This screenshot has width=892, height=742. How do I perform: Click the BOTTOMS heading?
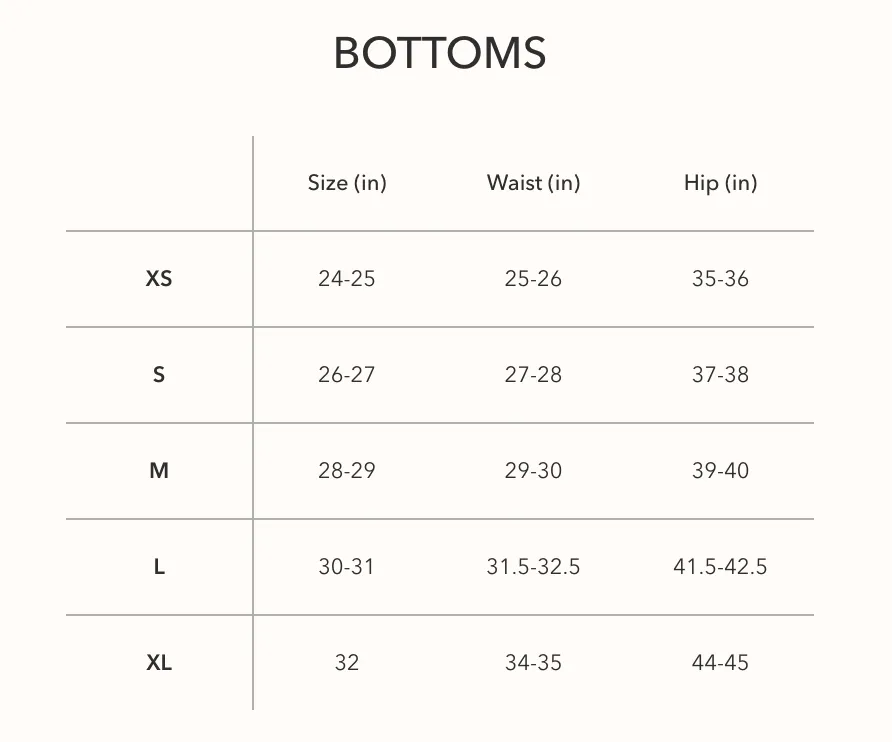click(439, 53)
